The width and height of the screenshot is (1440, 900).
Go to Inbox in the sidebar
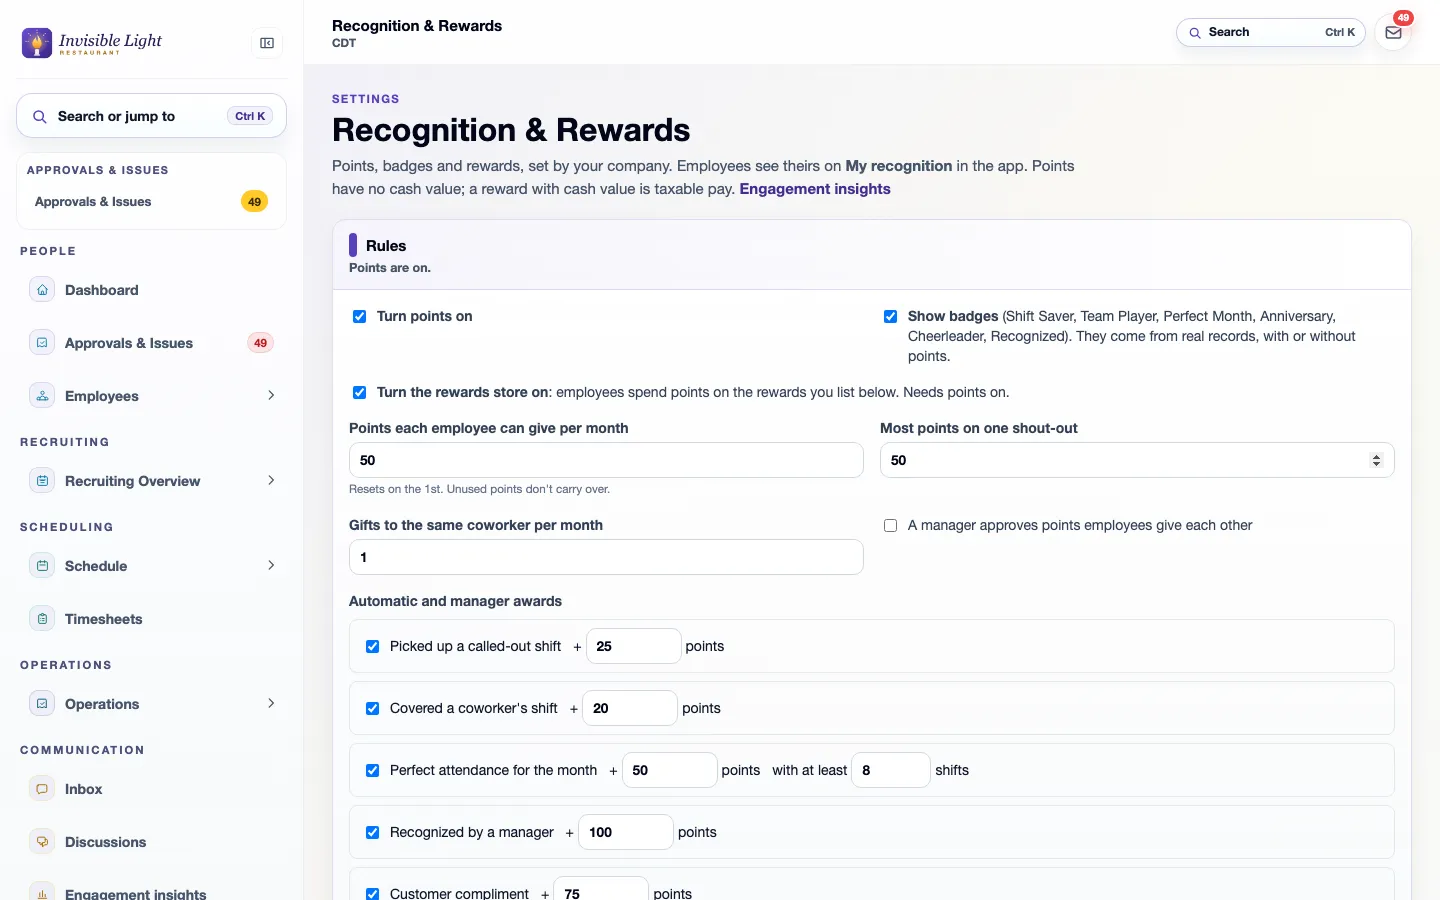(x=151, y=789)
